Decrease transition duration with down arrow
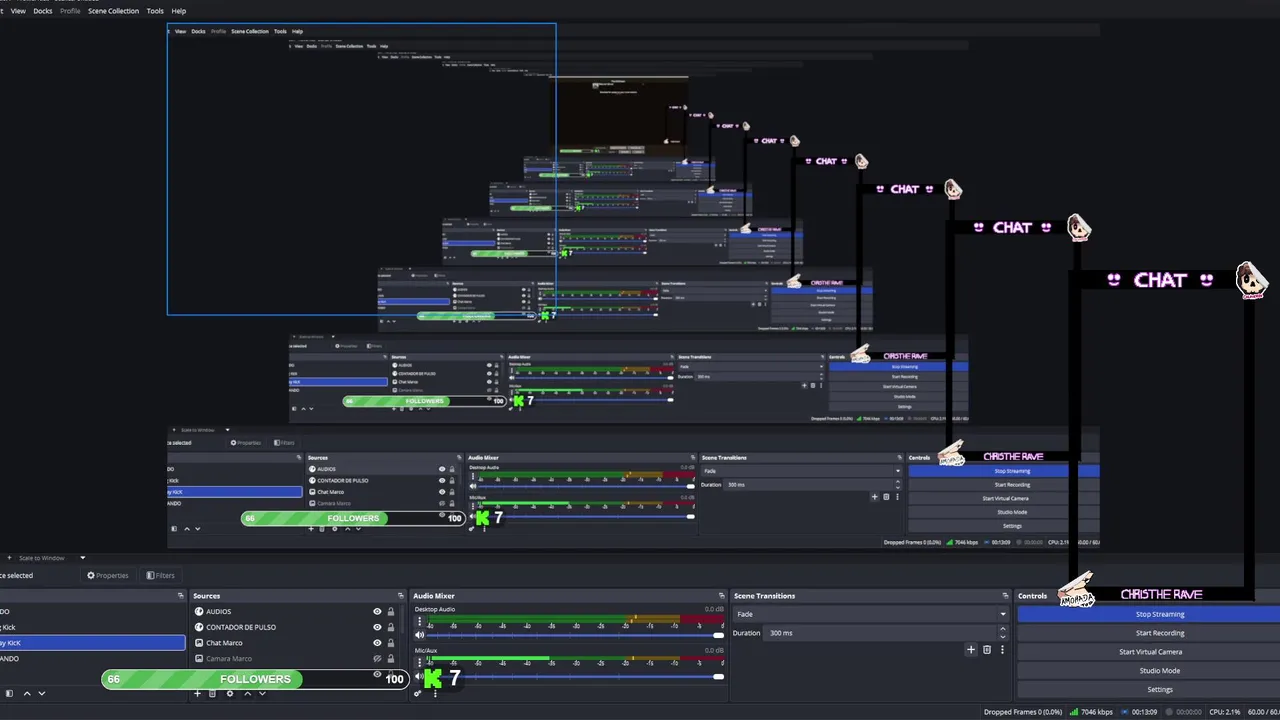 (x=1003, y=637)
